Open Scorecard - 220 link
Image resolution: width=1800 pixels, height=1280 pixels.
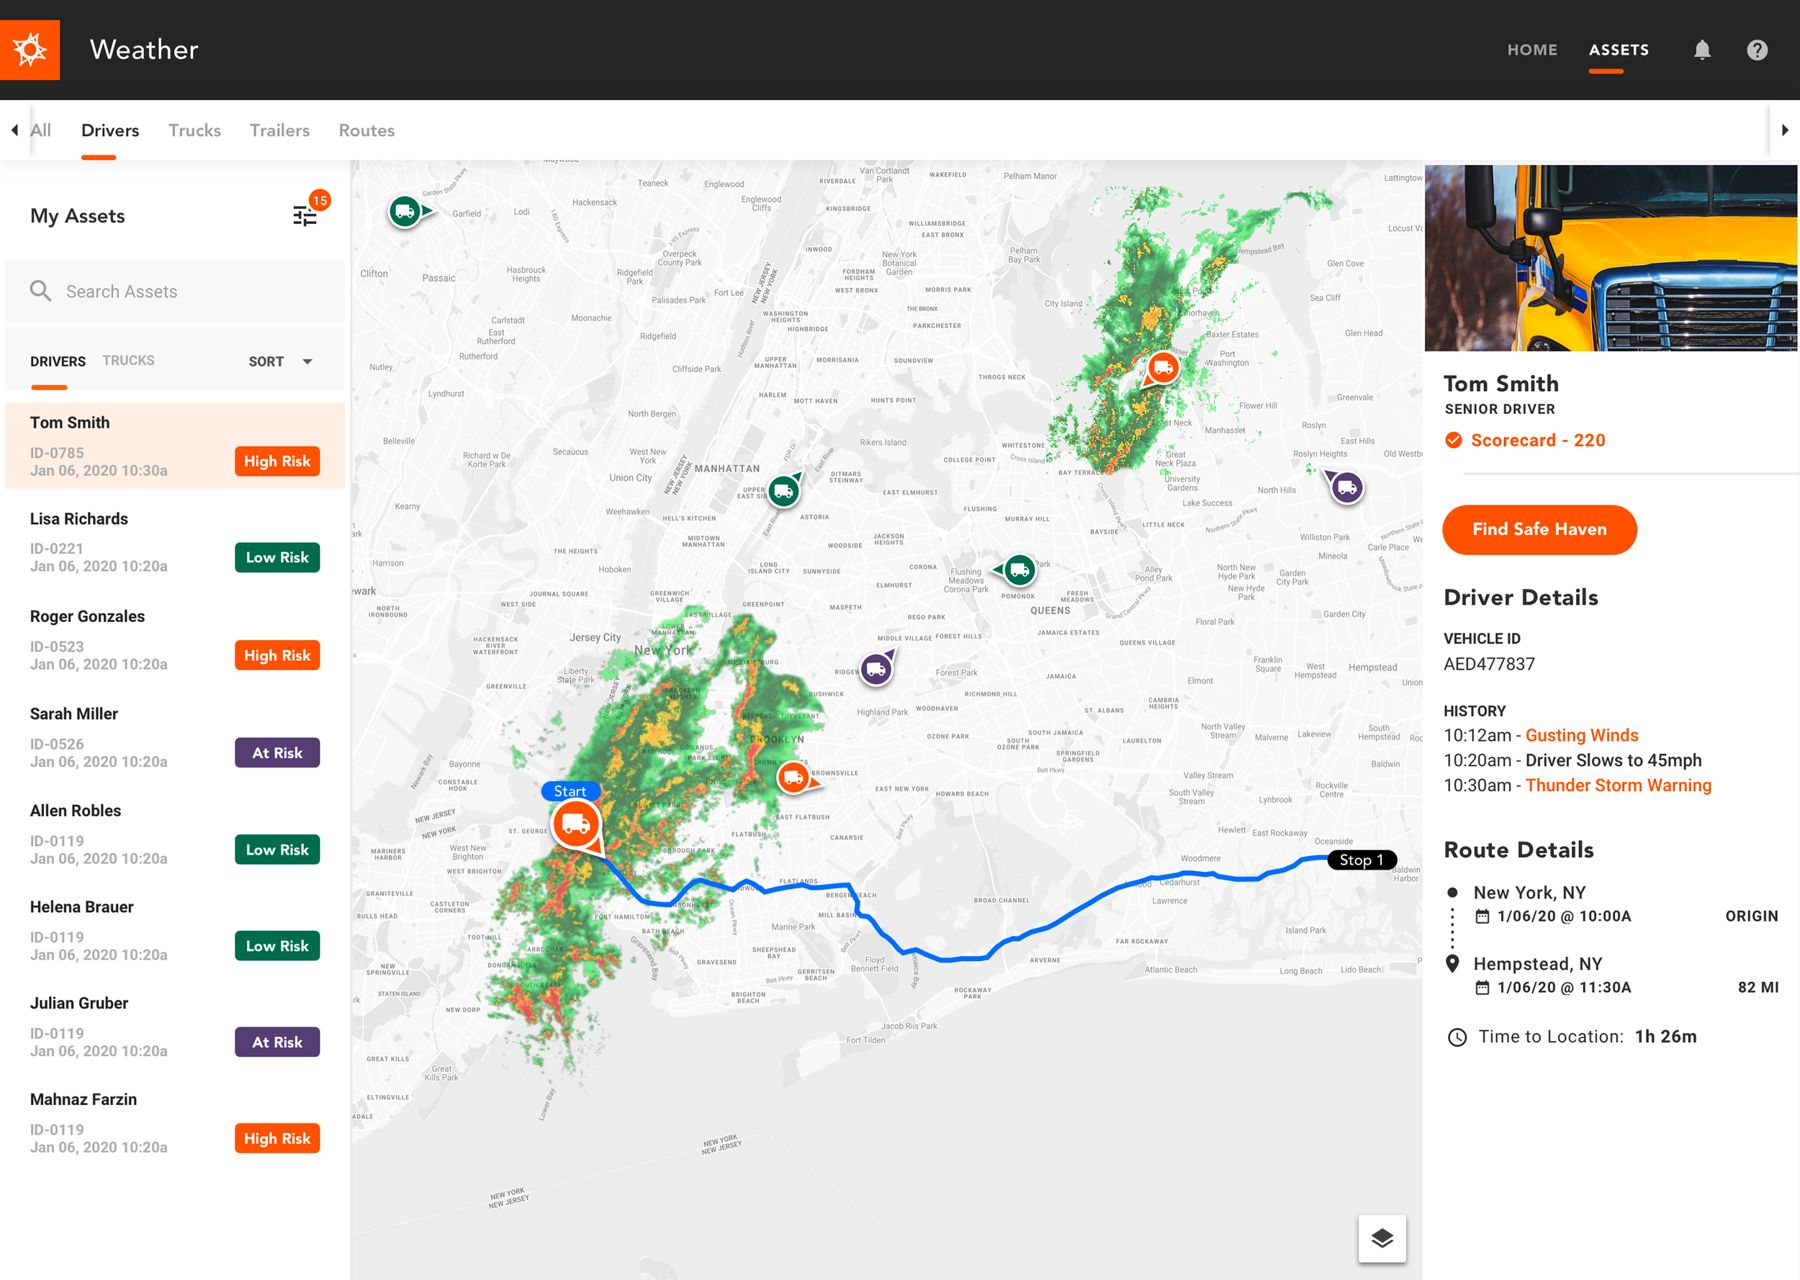[1538, 440]
